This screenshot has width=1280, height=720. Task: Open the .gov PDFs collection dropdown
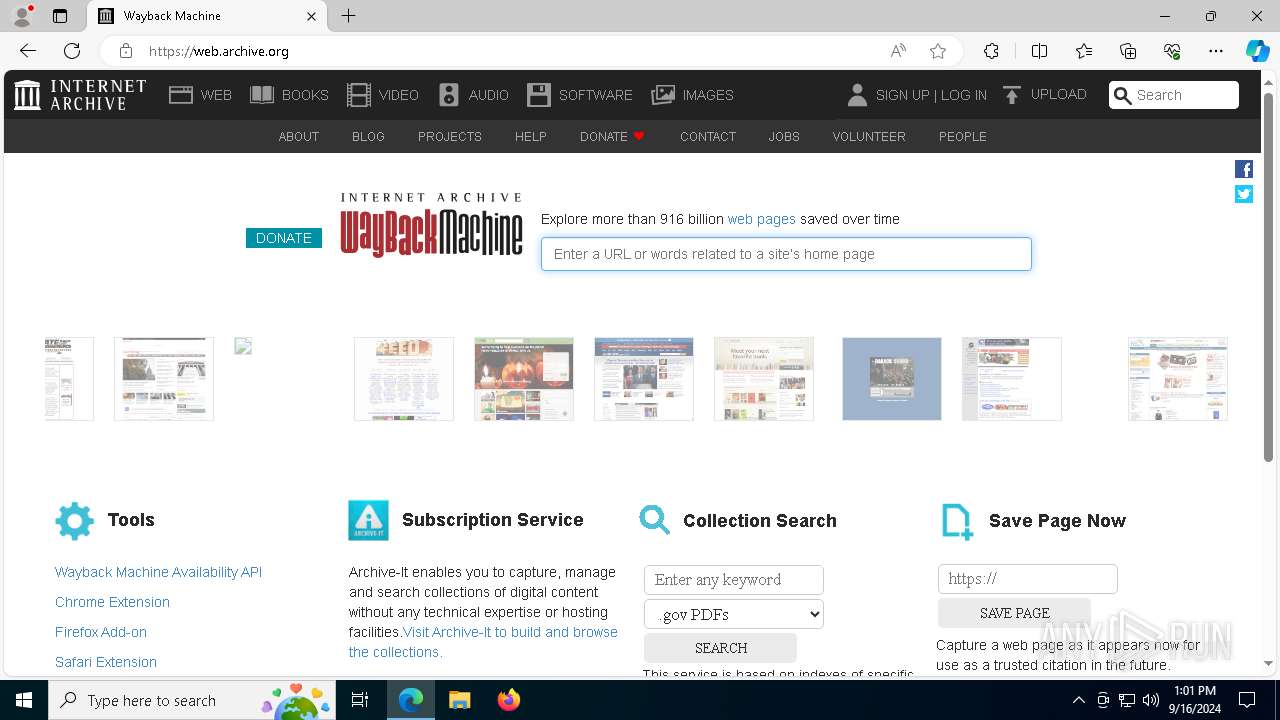[x=734, y=614]
